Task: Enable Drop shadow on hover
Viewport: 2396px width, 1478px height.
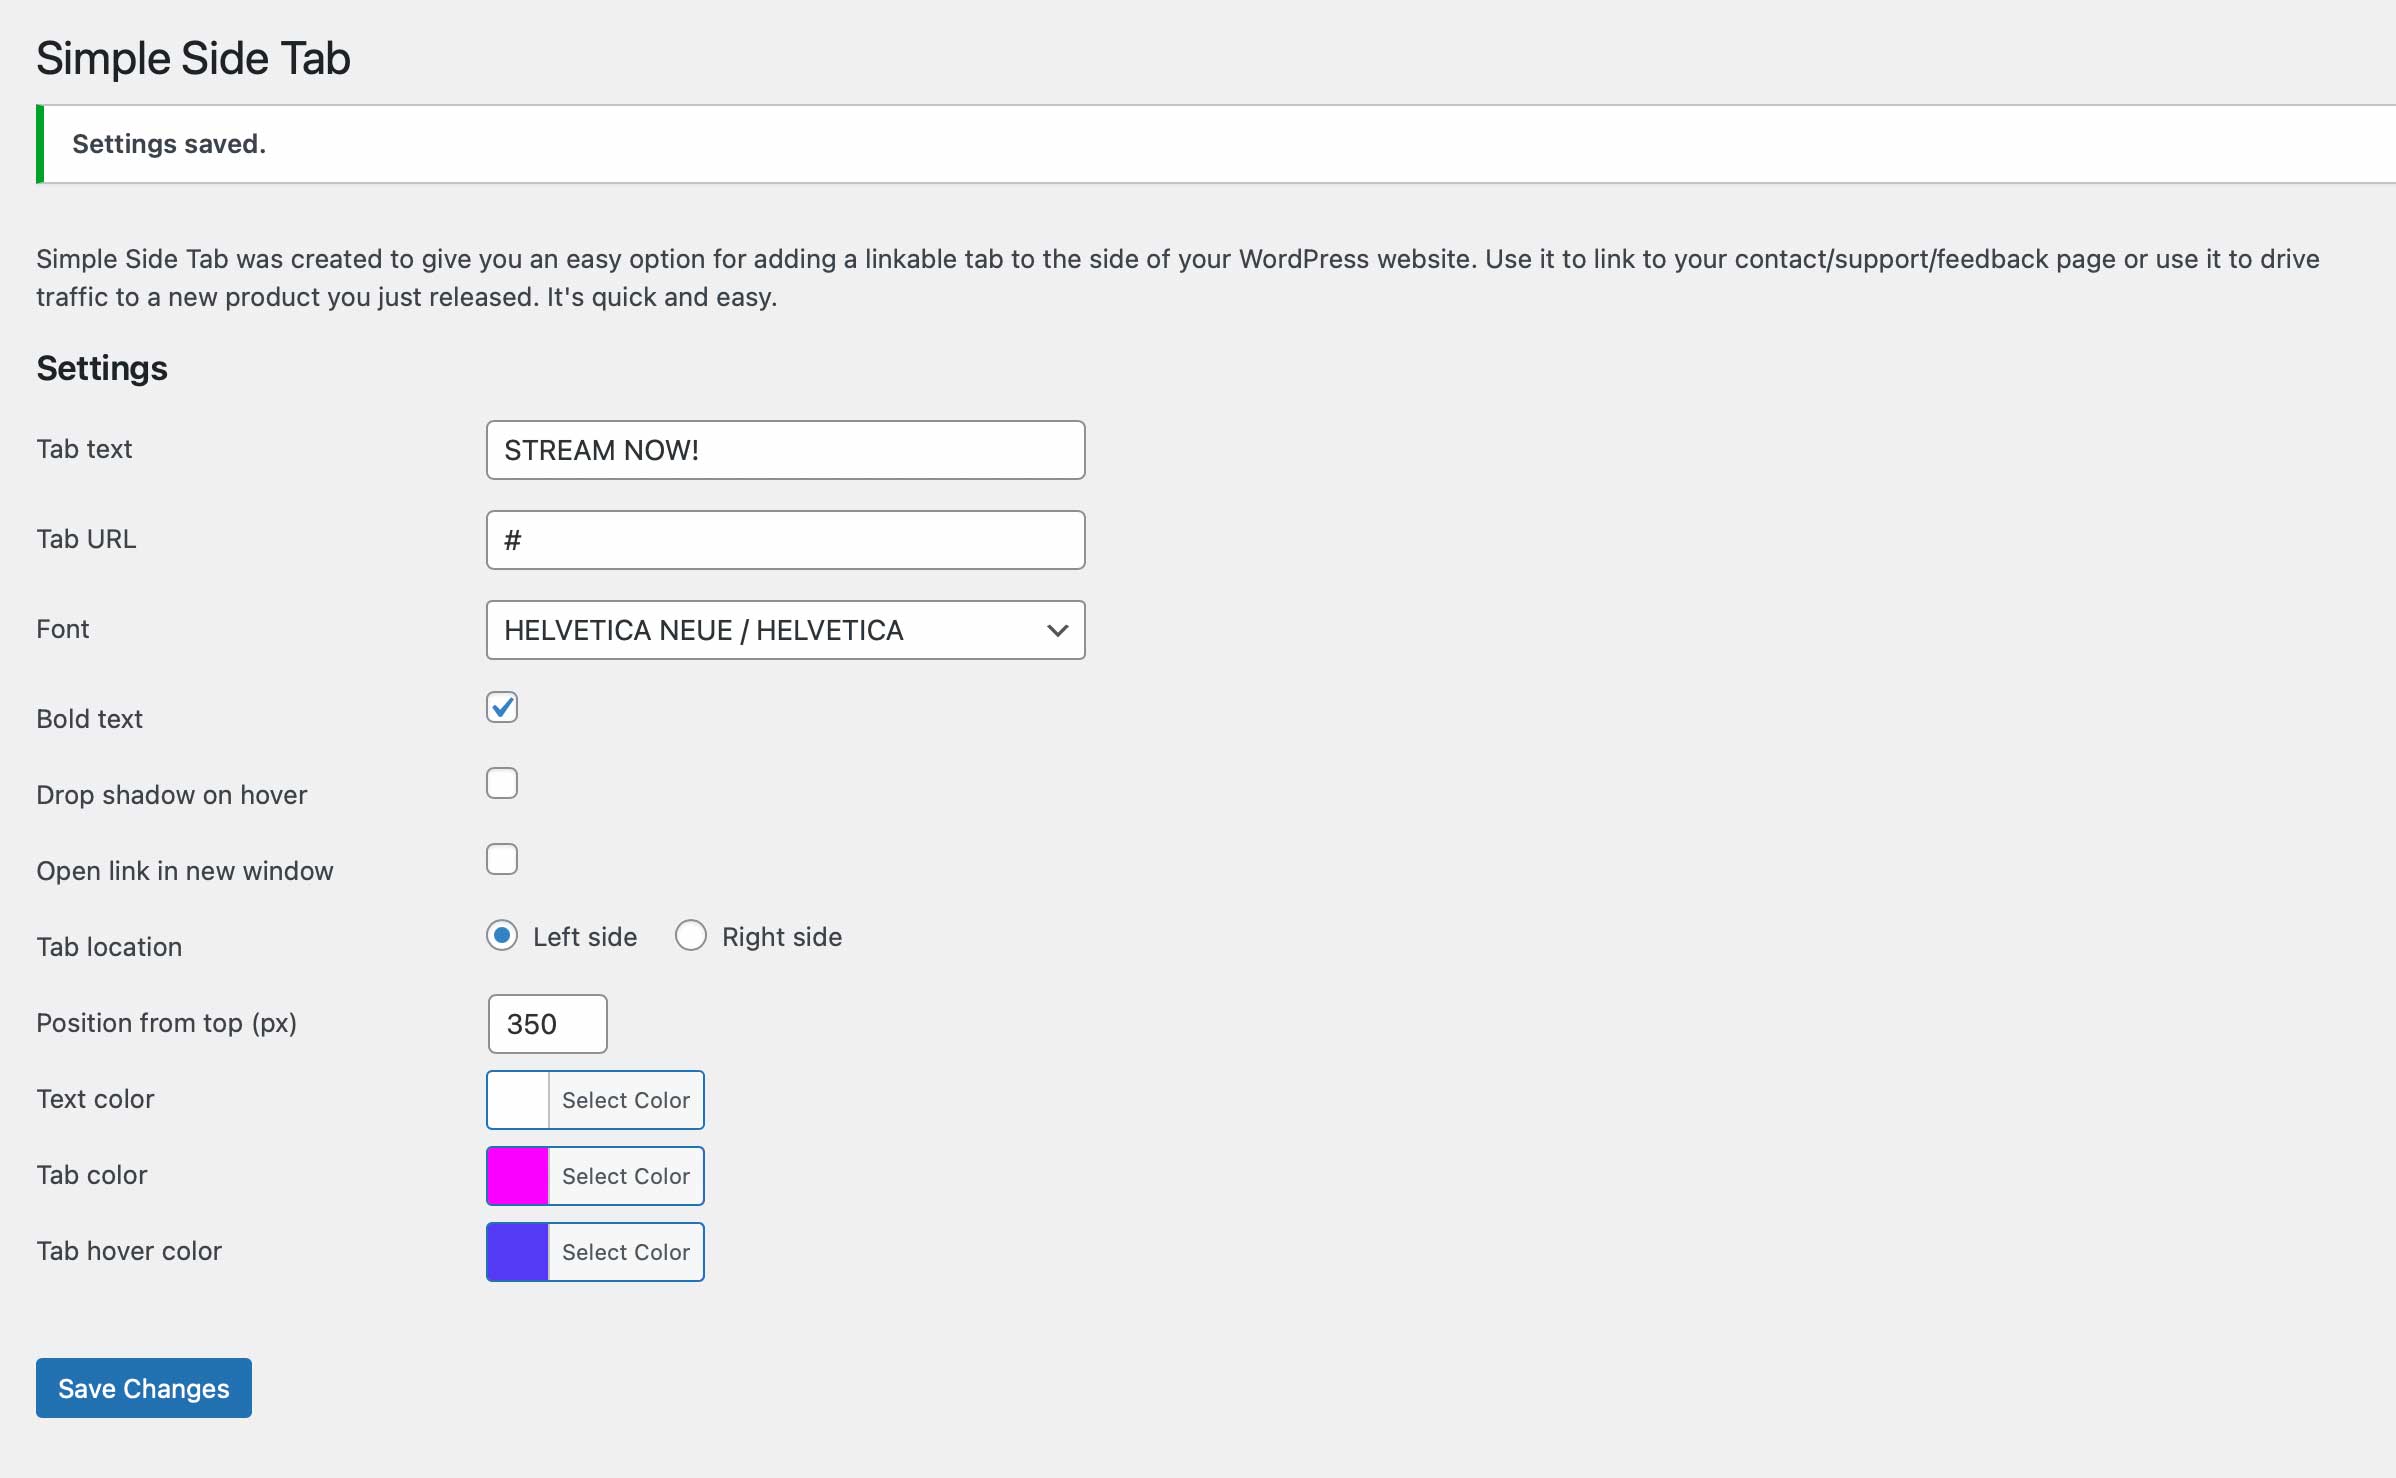Action: pyautogui.click(x=502, y=782)
